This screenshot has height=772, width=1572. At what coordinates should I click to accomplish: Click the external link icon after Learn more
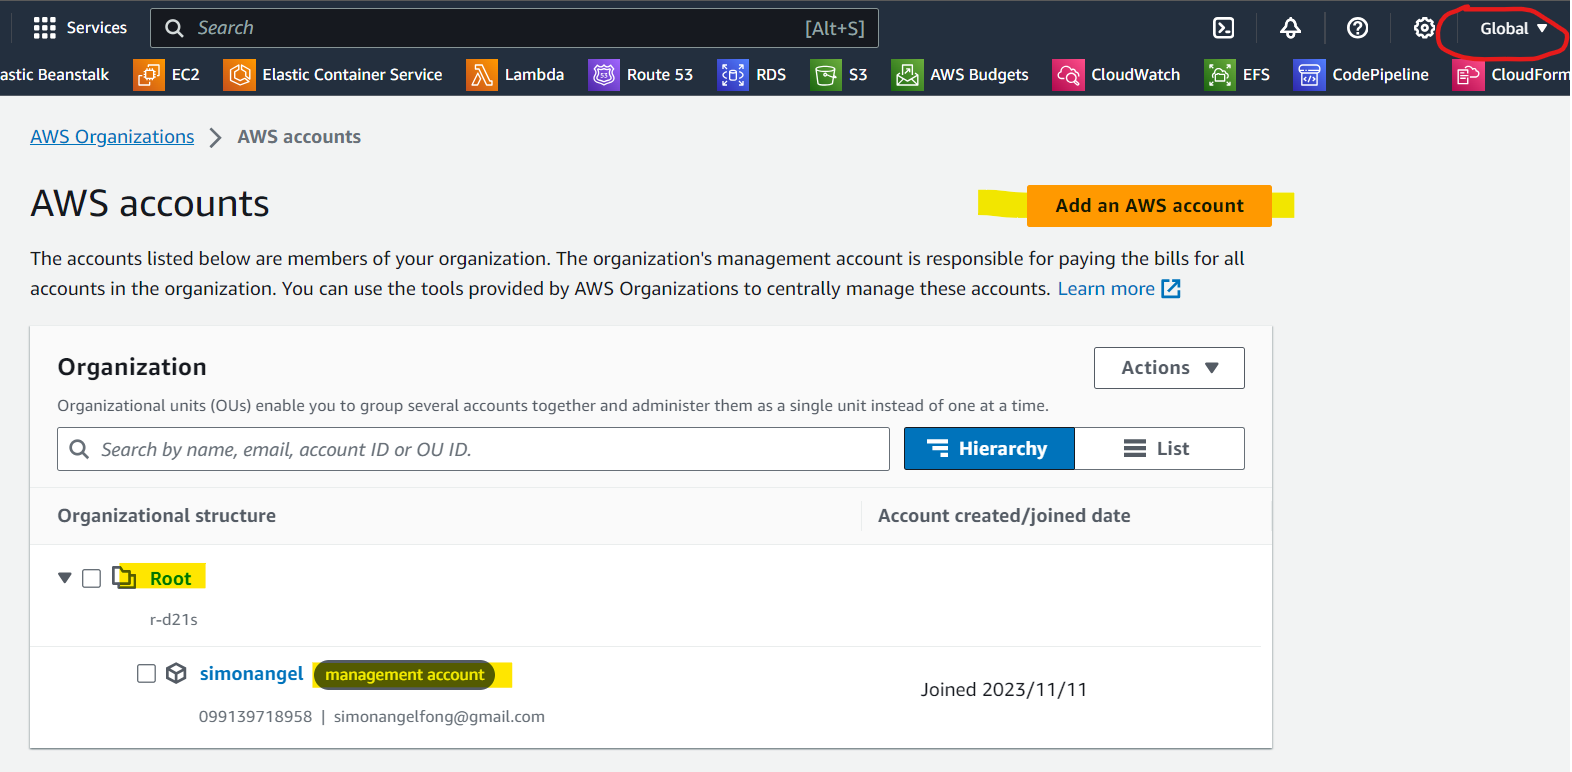tap(1171, 289)
